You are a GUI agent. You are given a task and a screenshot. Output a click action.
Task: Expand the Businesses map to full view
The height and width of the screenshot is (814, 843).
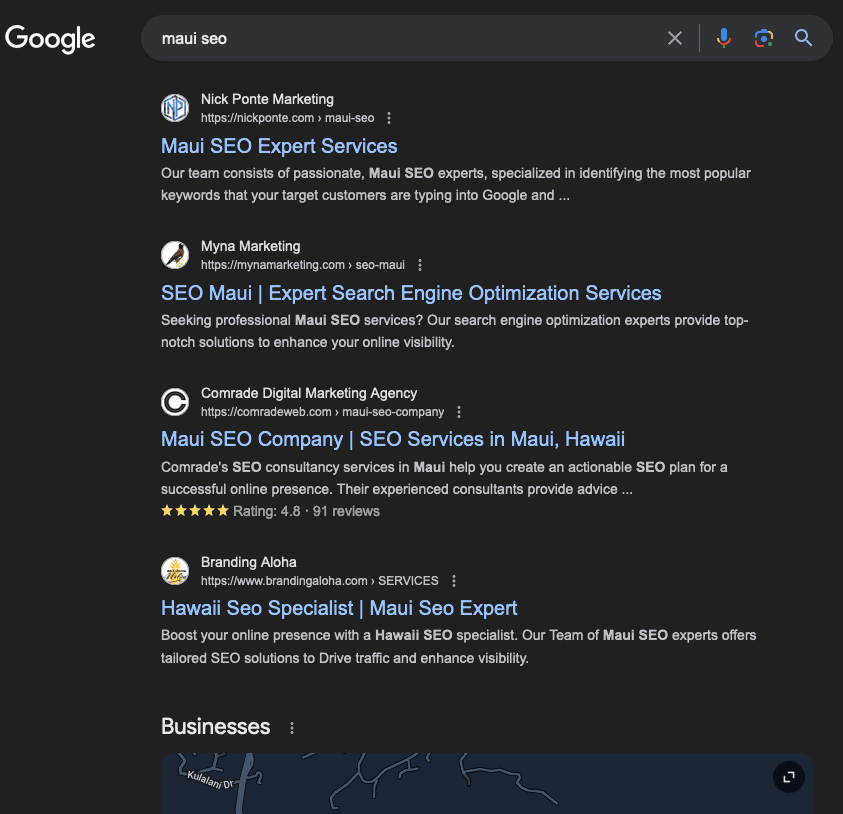[x=789, y=777]
